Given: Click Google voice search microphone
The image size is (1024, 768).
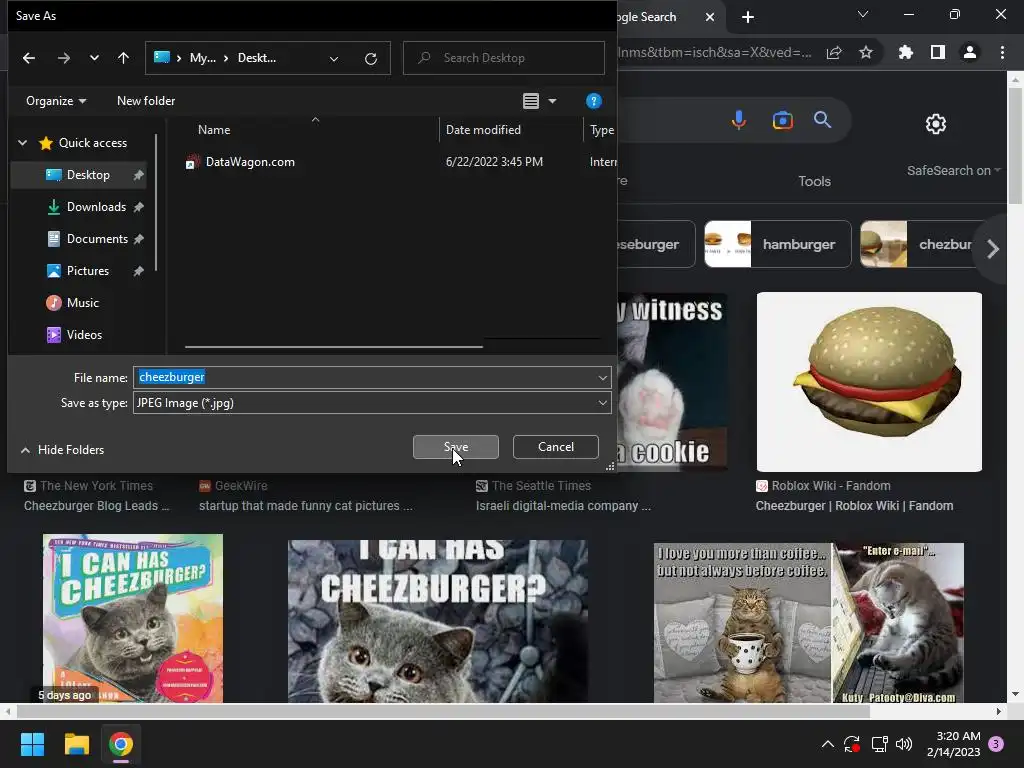Looking at the screenshot, I should coord(739,120).
